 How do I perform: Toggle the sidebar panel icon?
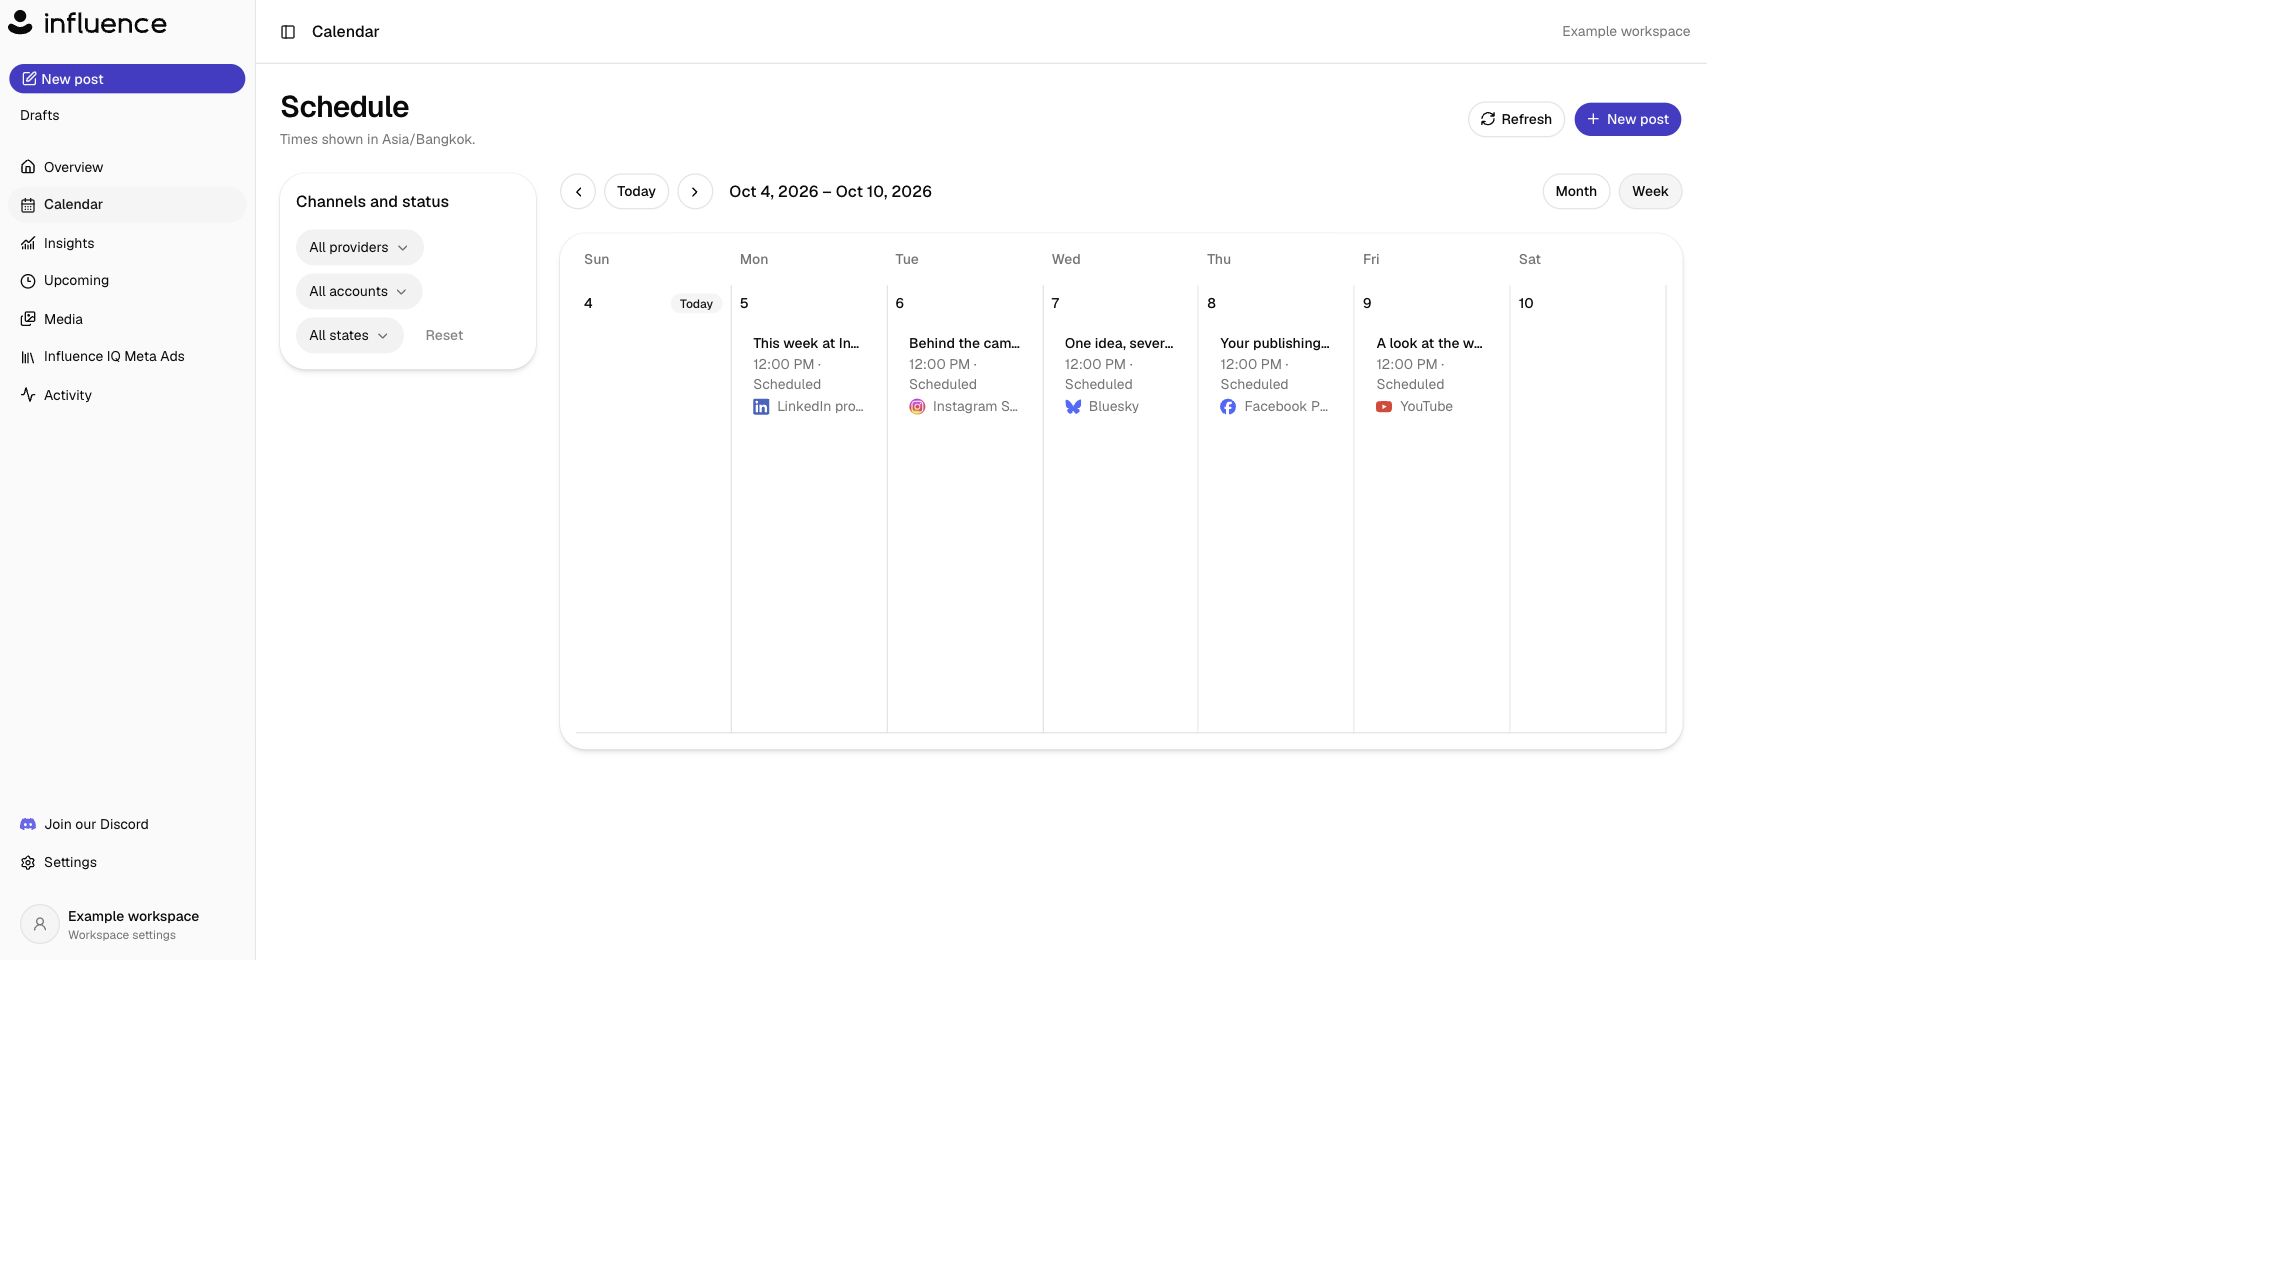pos(288,32)
